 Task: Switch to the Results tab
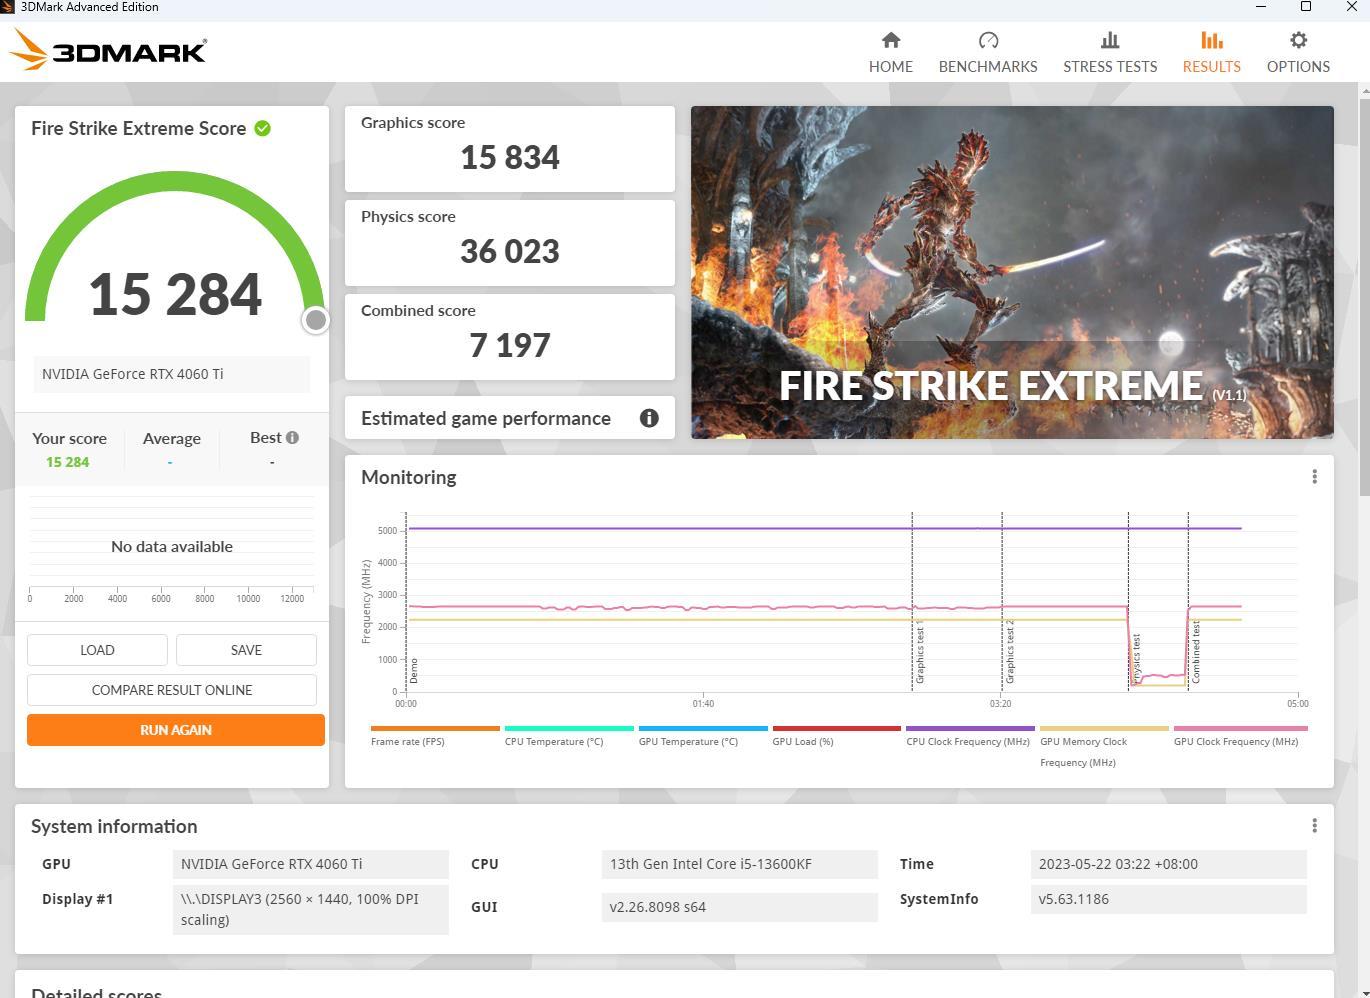1211,52
